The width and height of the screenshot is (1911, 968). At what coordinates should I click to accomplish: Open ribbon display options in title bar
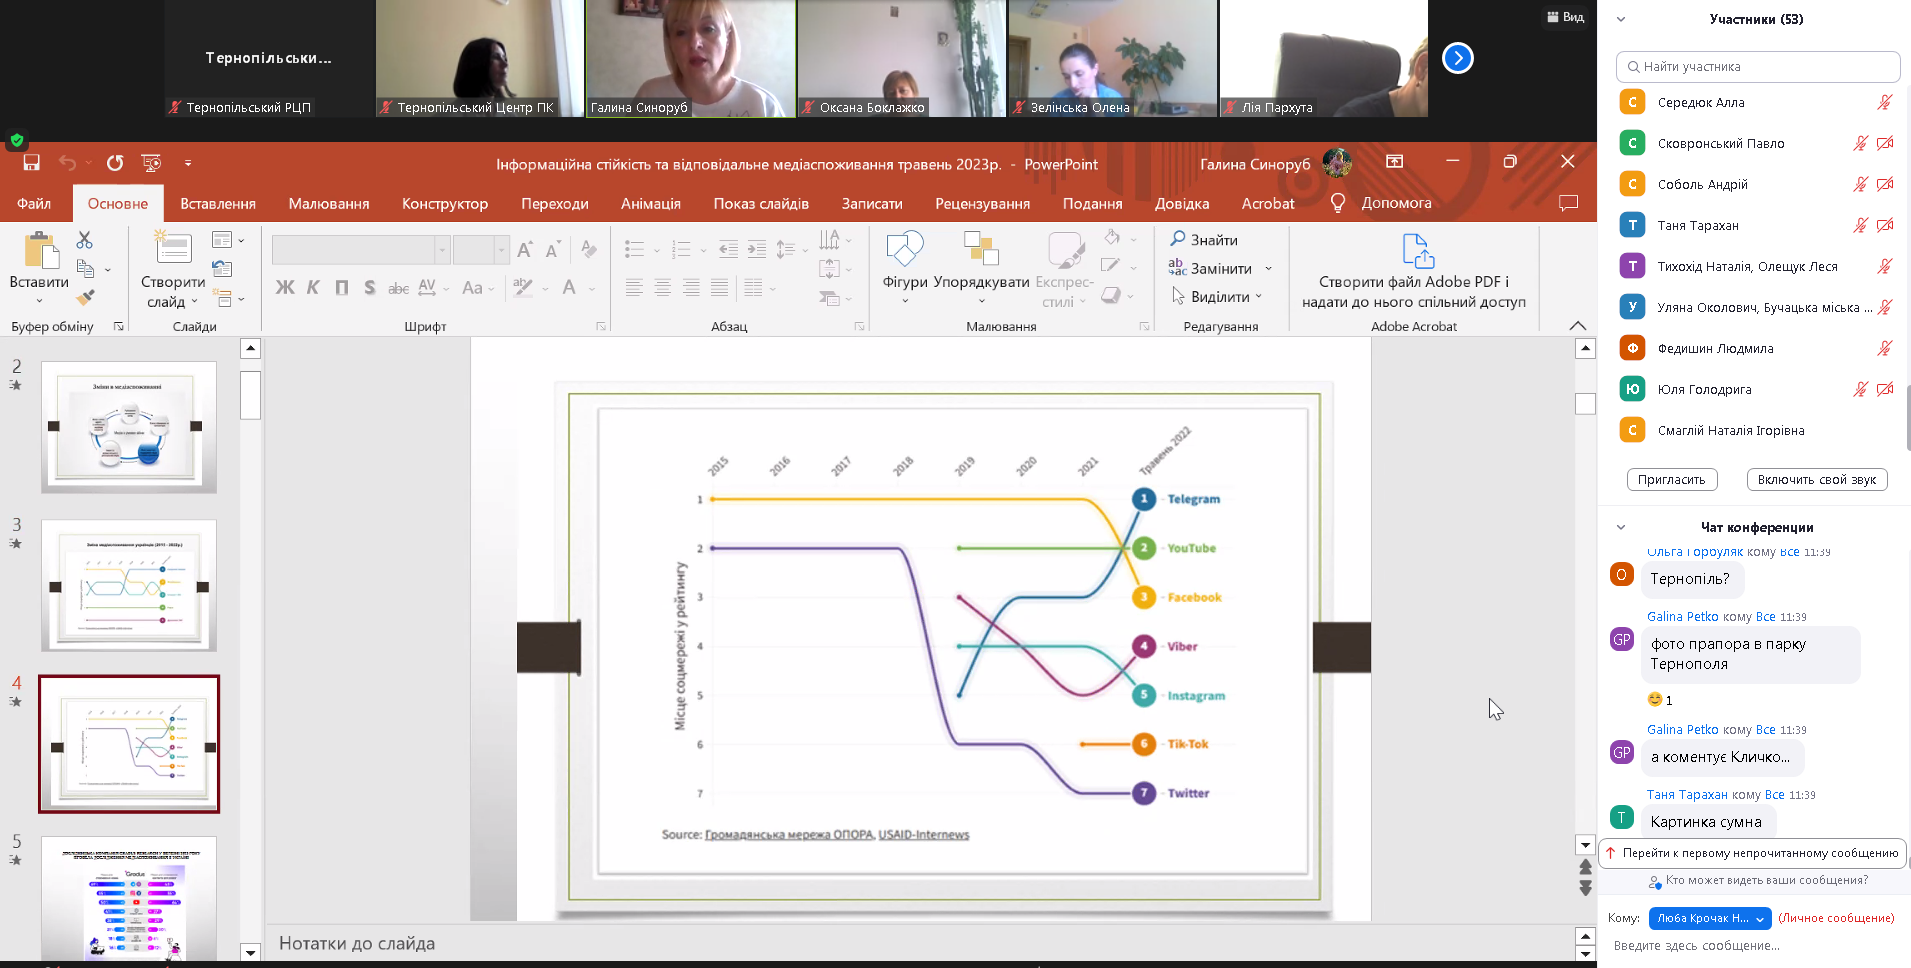tap(1395, 161)
